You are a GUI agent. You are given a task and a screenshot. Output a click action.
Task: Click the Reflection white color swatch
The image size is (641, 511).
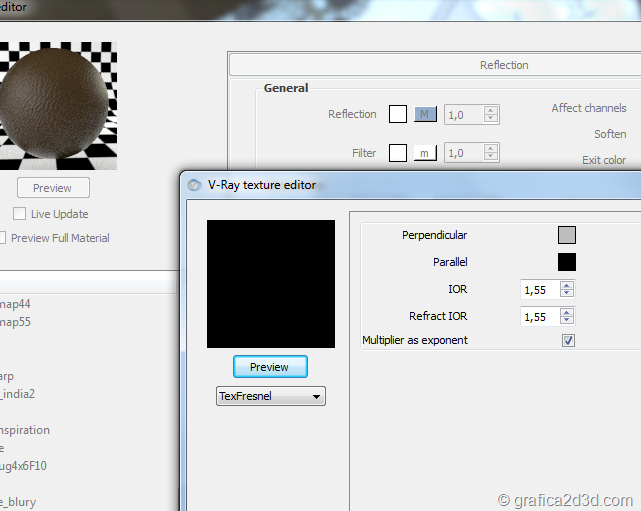[x=398, y=114]
